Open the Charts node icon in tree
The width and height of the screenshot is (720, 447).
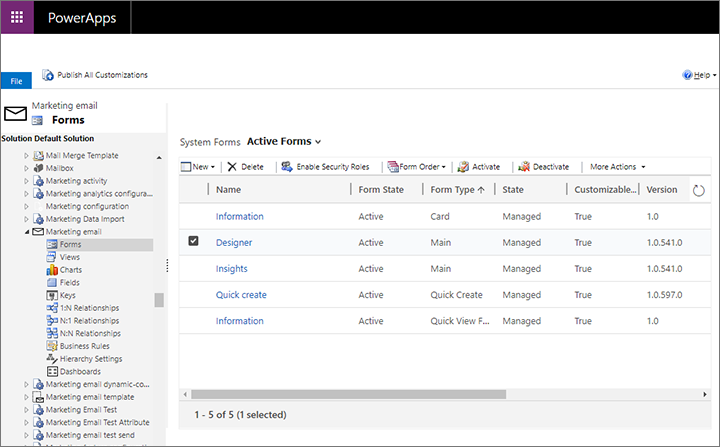click(x=51, y=270)
